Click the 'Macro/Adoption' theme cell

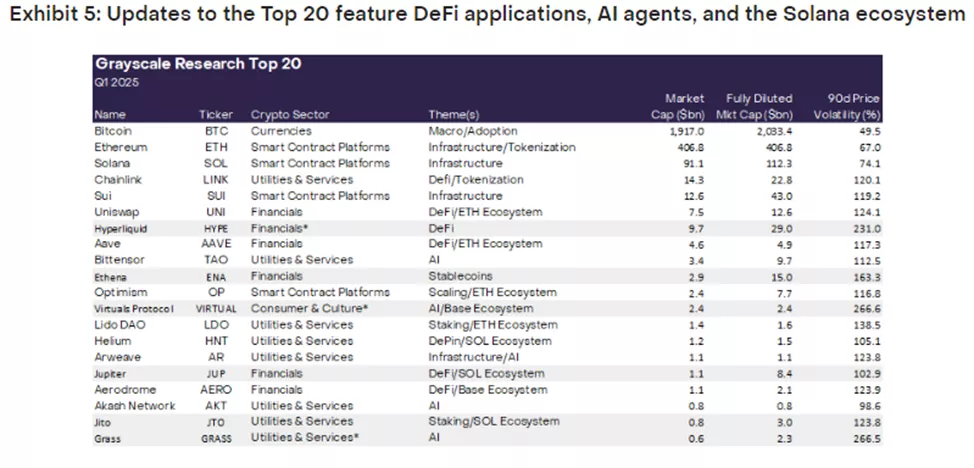click(473, 131)
